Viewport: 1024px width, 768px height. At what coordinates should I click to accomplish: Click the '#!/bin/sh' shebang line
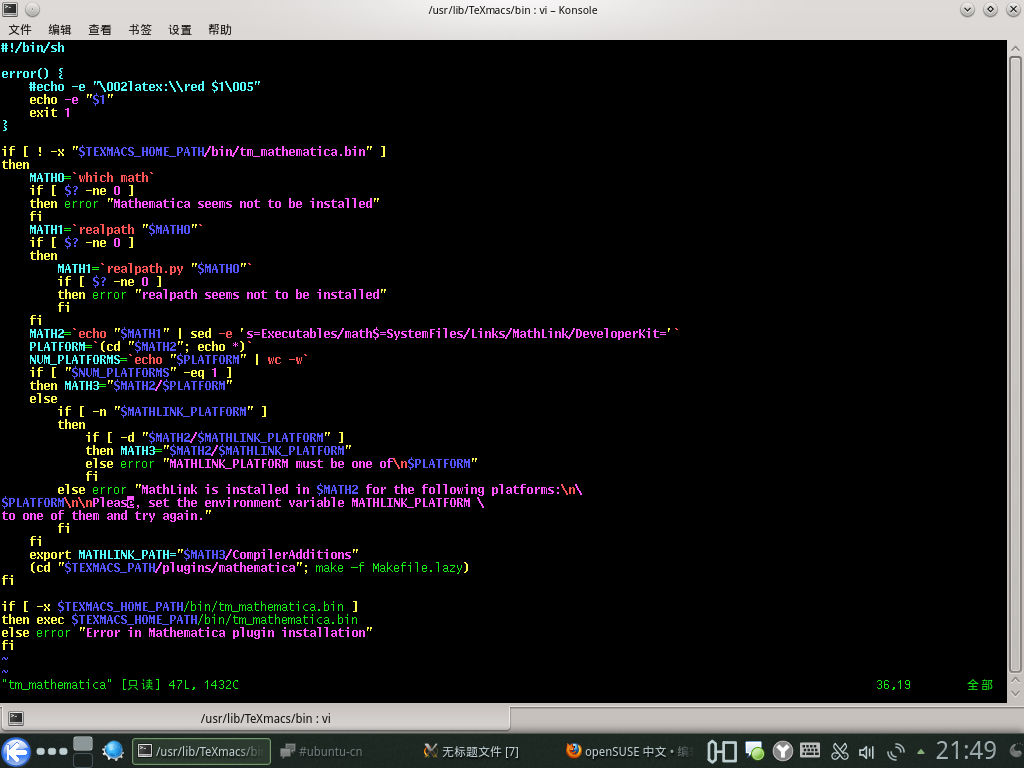point(33,48)
